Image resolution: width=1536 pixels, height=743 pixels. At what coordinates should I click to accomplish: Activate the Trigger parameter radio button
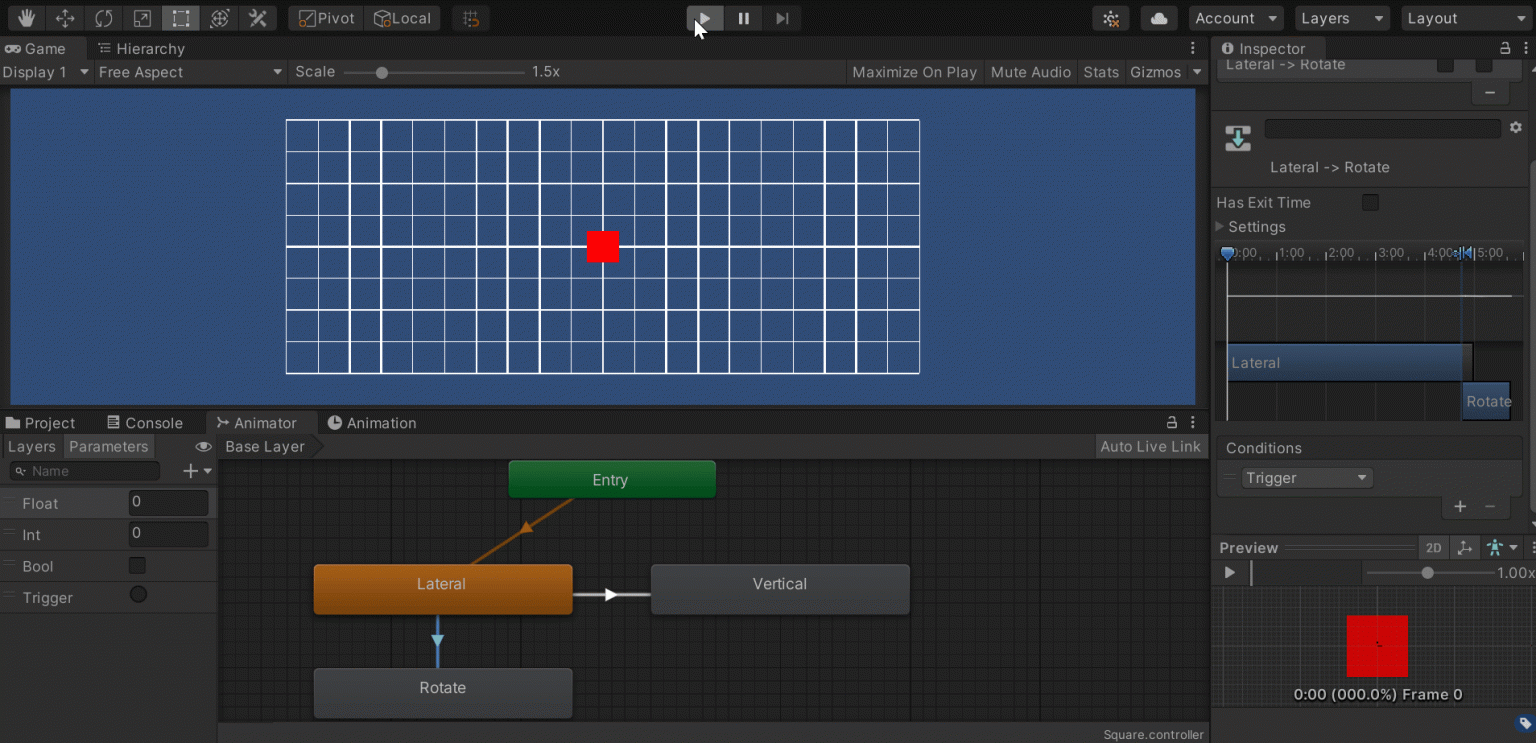coord(138,595)
